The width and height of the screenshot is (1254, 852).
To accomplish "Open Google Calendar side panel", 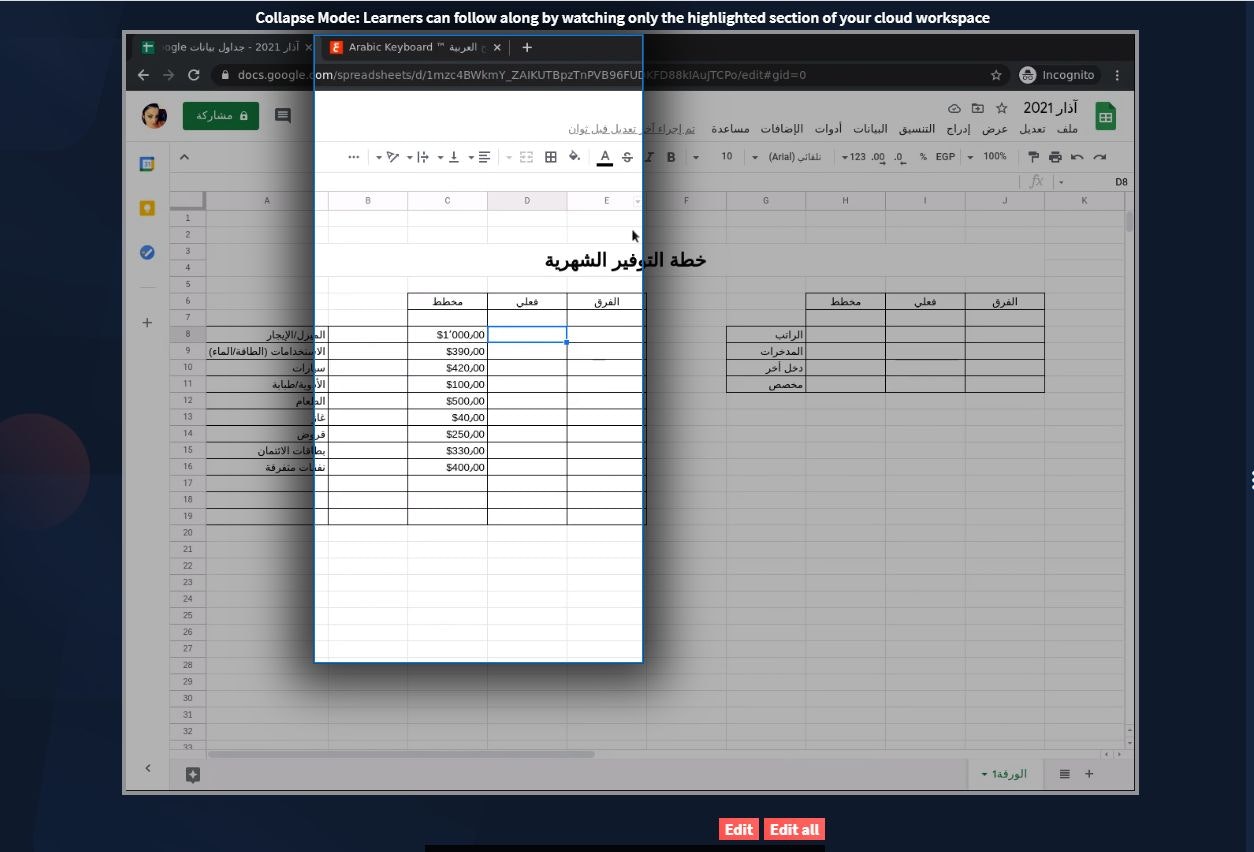I will (147, 164).
